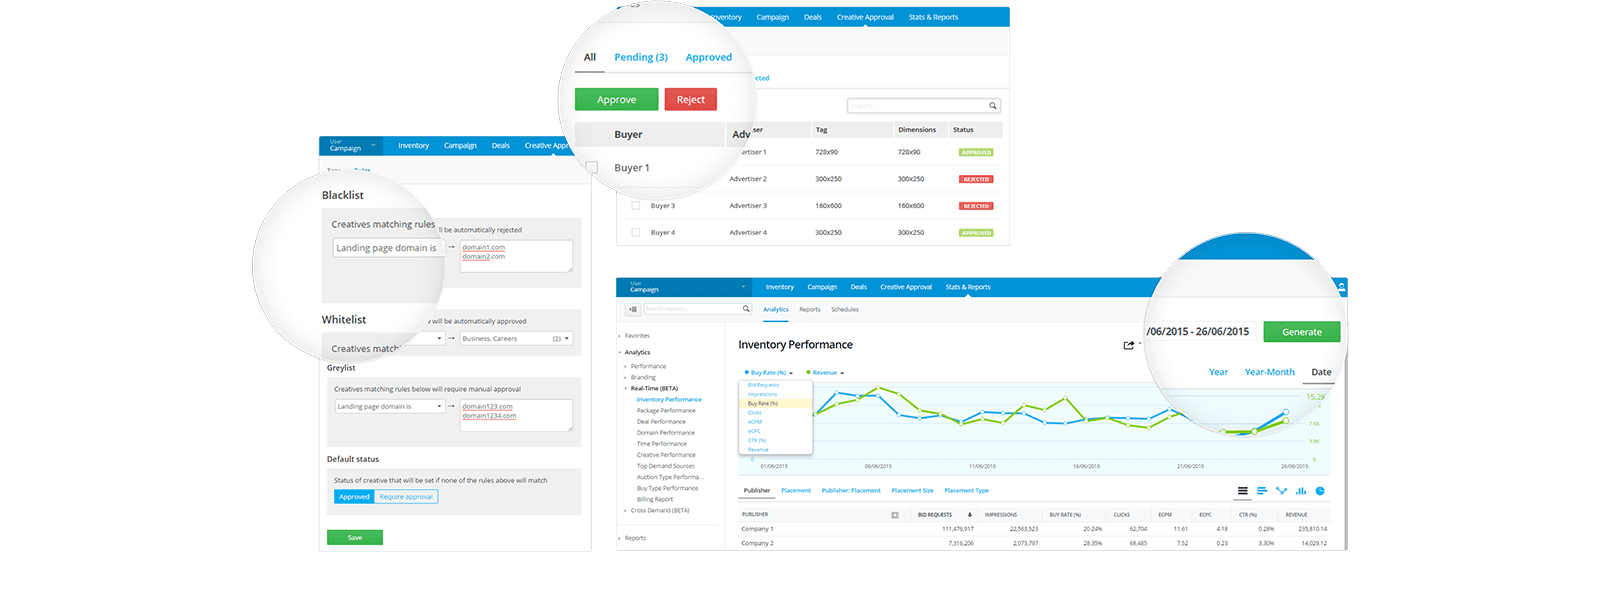Image resolution: width=1600 pixels, height=612 pixels.
Task: Set default status to Require approval
Action: 406,497
